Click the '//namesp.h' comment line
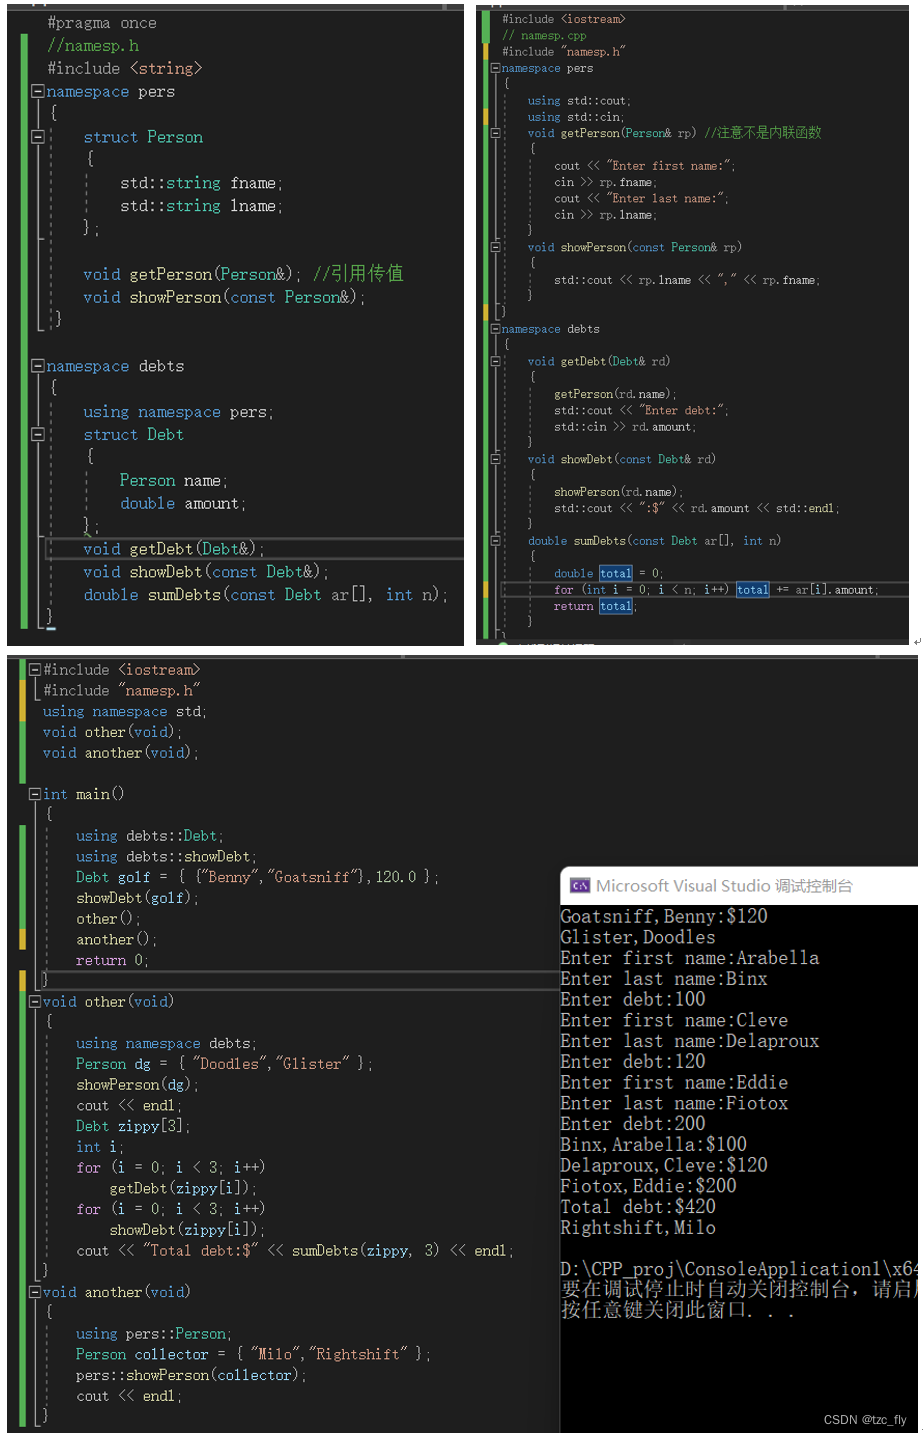 tap(93, 46)
